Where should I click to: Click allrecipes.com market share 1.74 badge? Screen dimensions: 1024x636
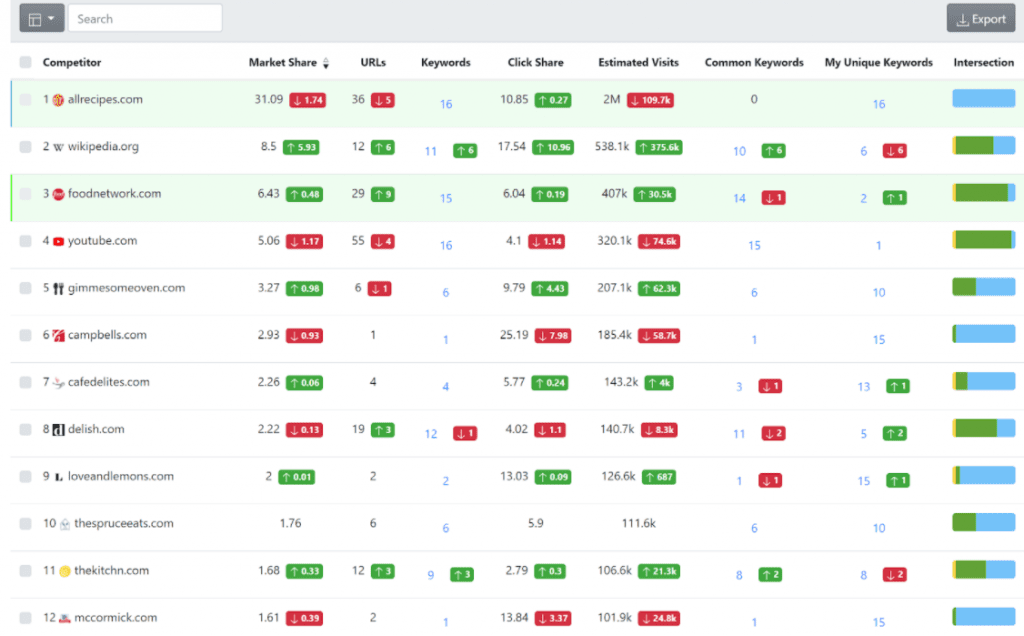tap(308, 100)
